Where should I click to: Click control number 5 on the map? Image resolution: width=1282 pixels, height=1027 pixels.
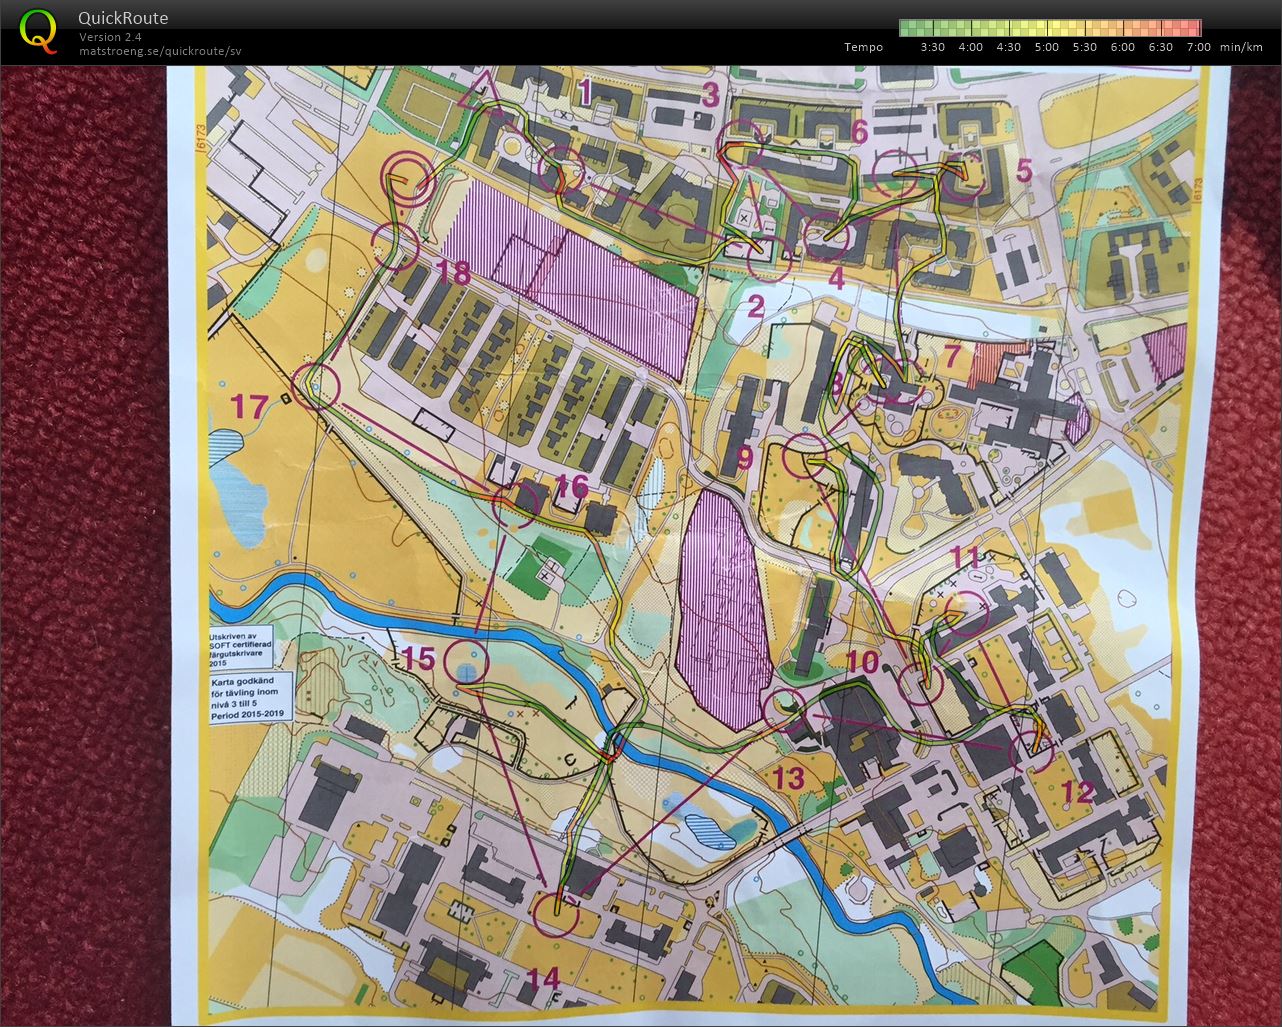point(1023,169)
